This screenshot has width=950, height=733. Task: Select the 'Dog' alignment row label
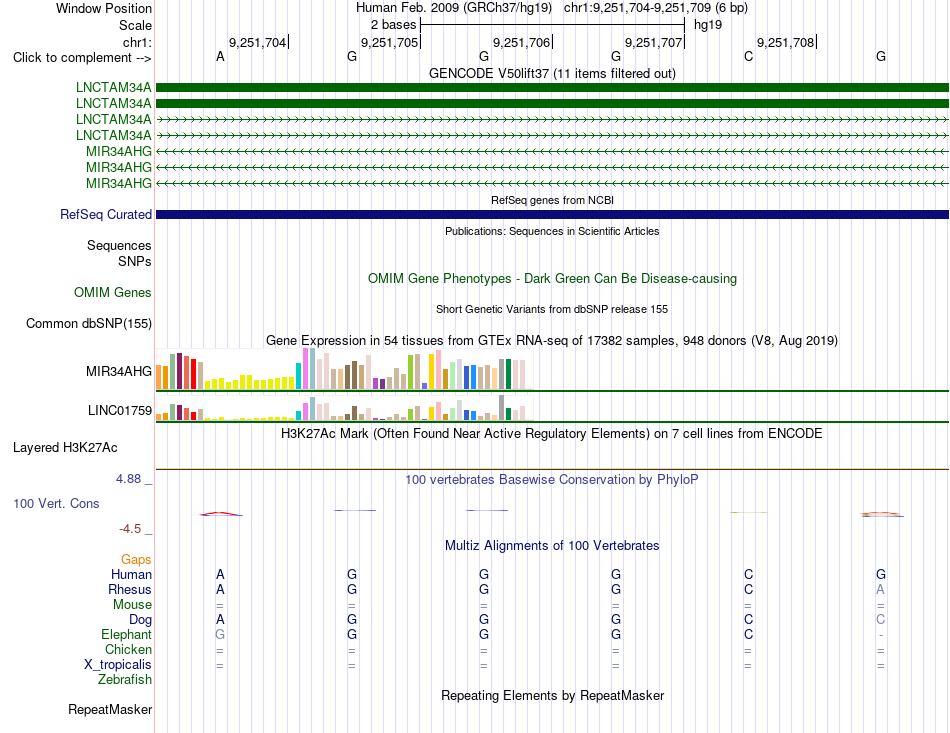coord(141,620)
